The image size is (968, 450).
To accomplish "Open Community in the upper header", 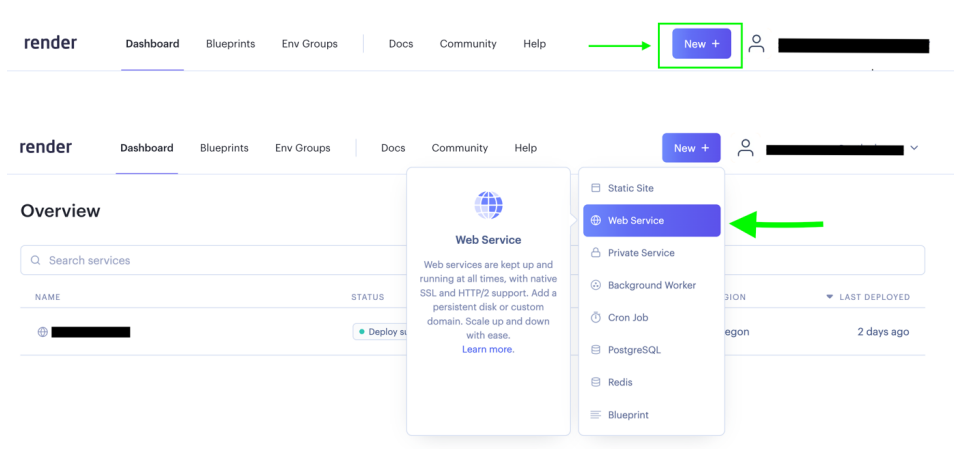I will 468,44.
